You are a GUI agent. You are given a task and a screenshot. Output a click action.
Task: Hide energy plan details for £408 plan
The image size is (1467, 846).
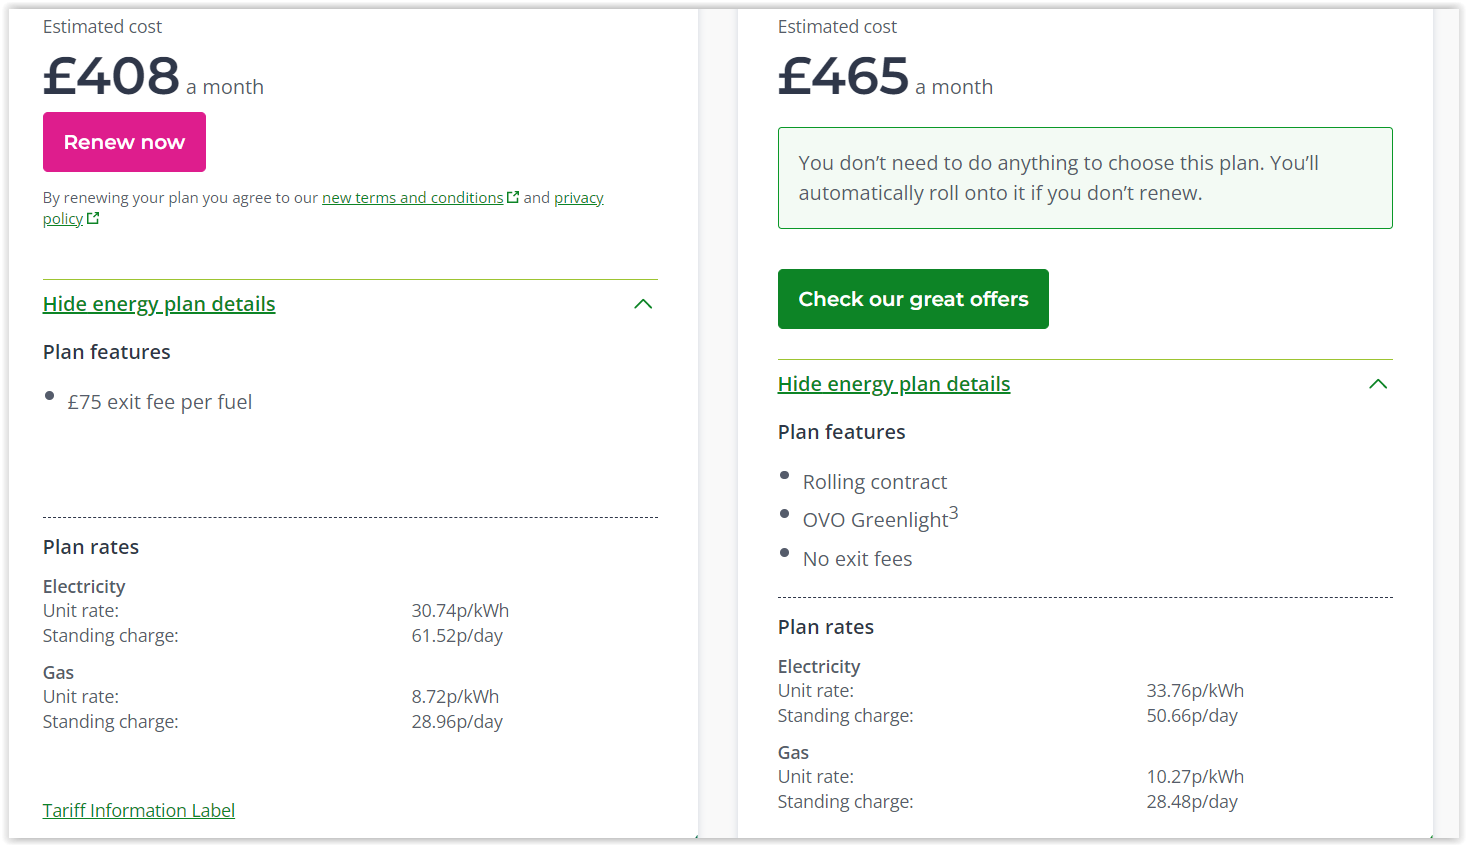pos(159,304)
